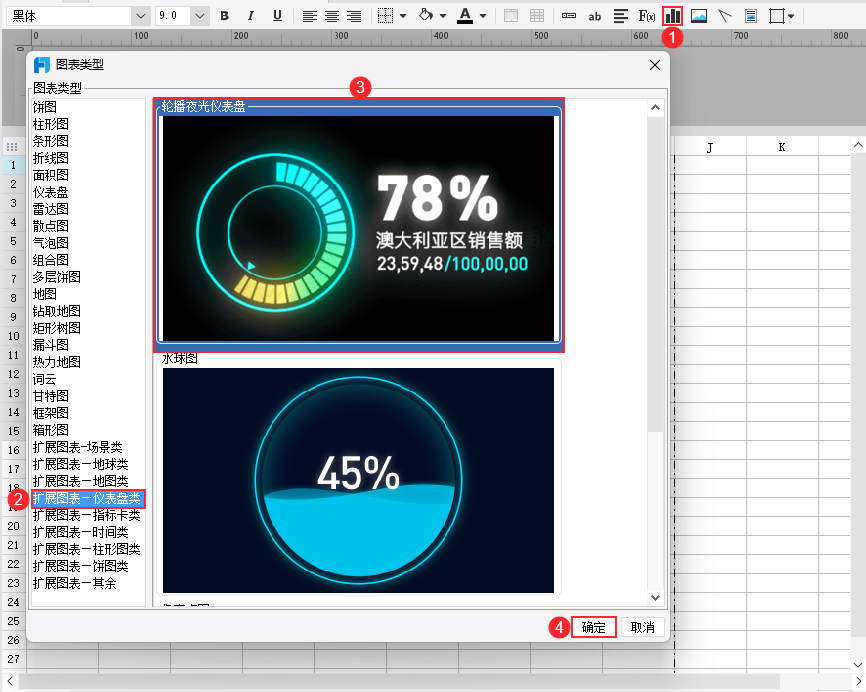Screen dimensions: 866x692
Task: Click the ab text insert icon
Action: [595, 17]
